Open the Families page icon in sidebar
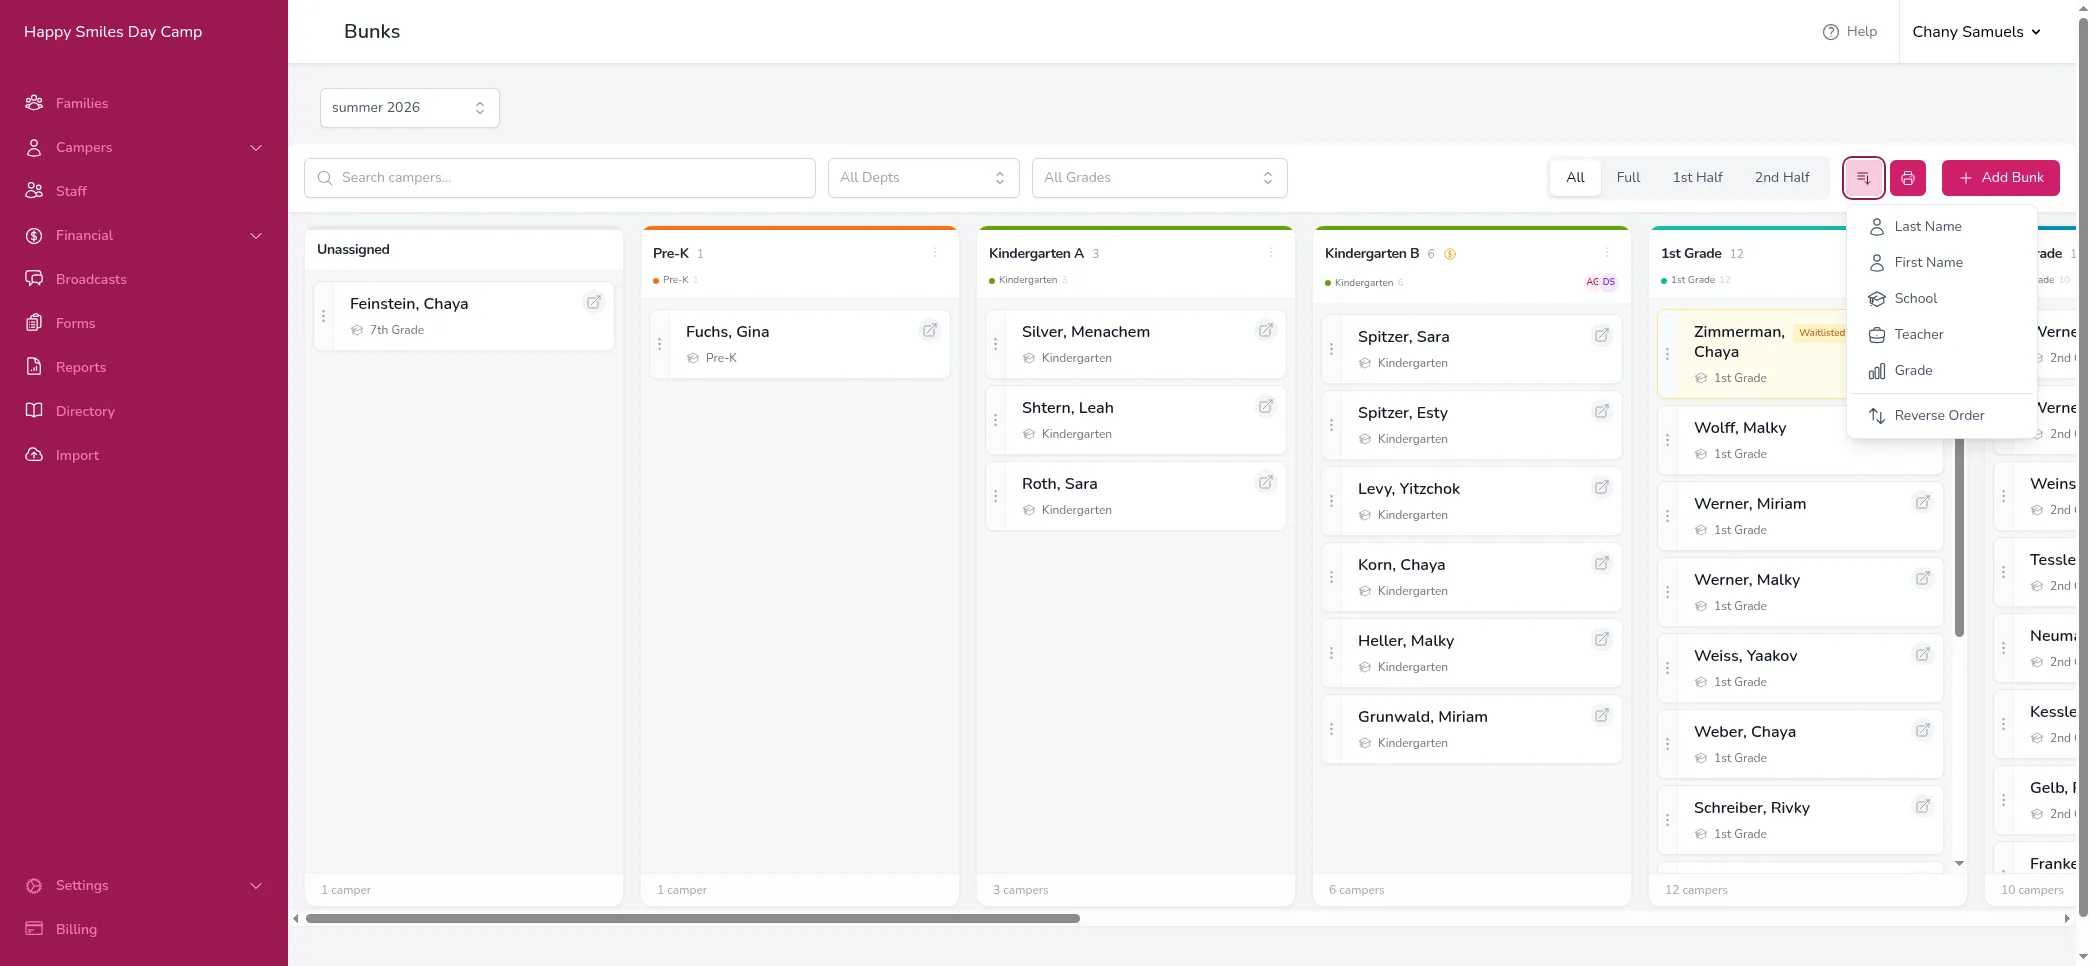The width and height of the screenshot is (2091, 966). click(x=34, y=103)
